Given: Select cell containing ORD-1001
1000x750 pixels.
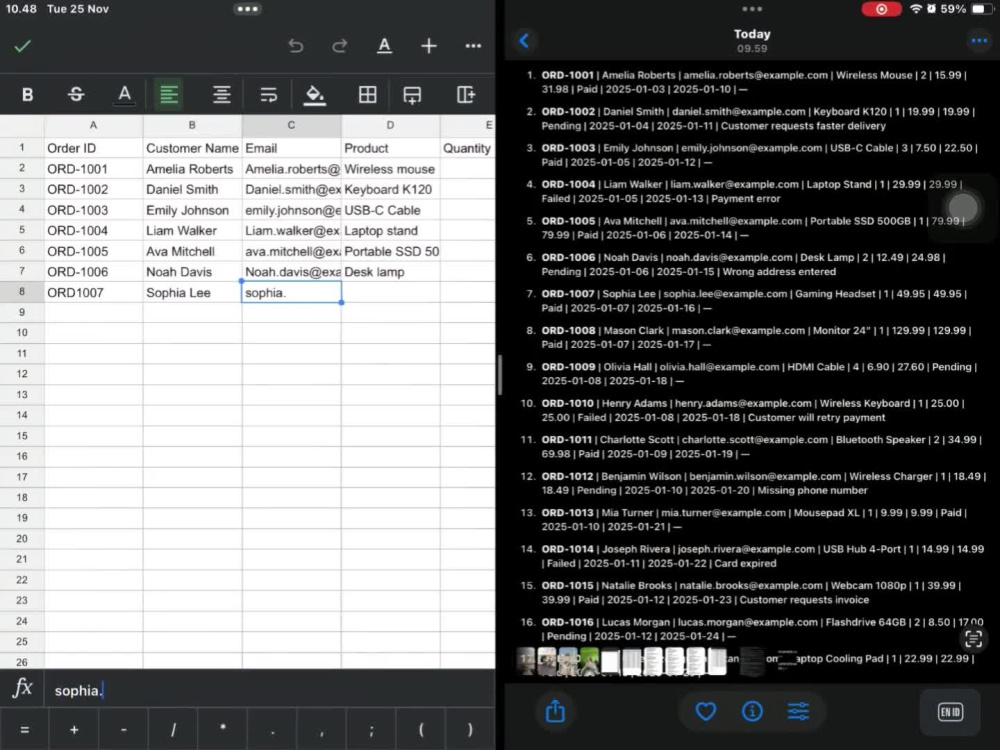Looking at the screenshot, I should 93,169.
